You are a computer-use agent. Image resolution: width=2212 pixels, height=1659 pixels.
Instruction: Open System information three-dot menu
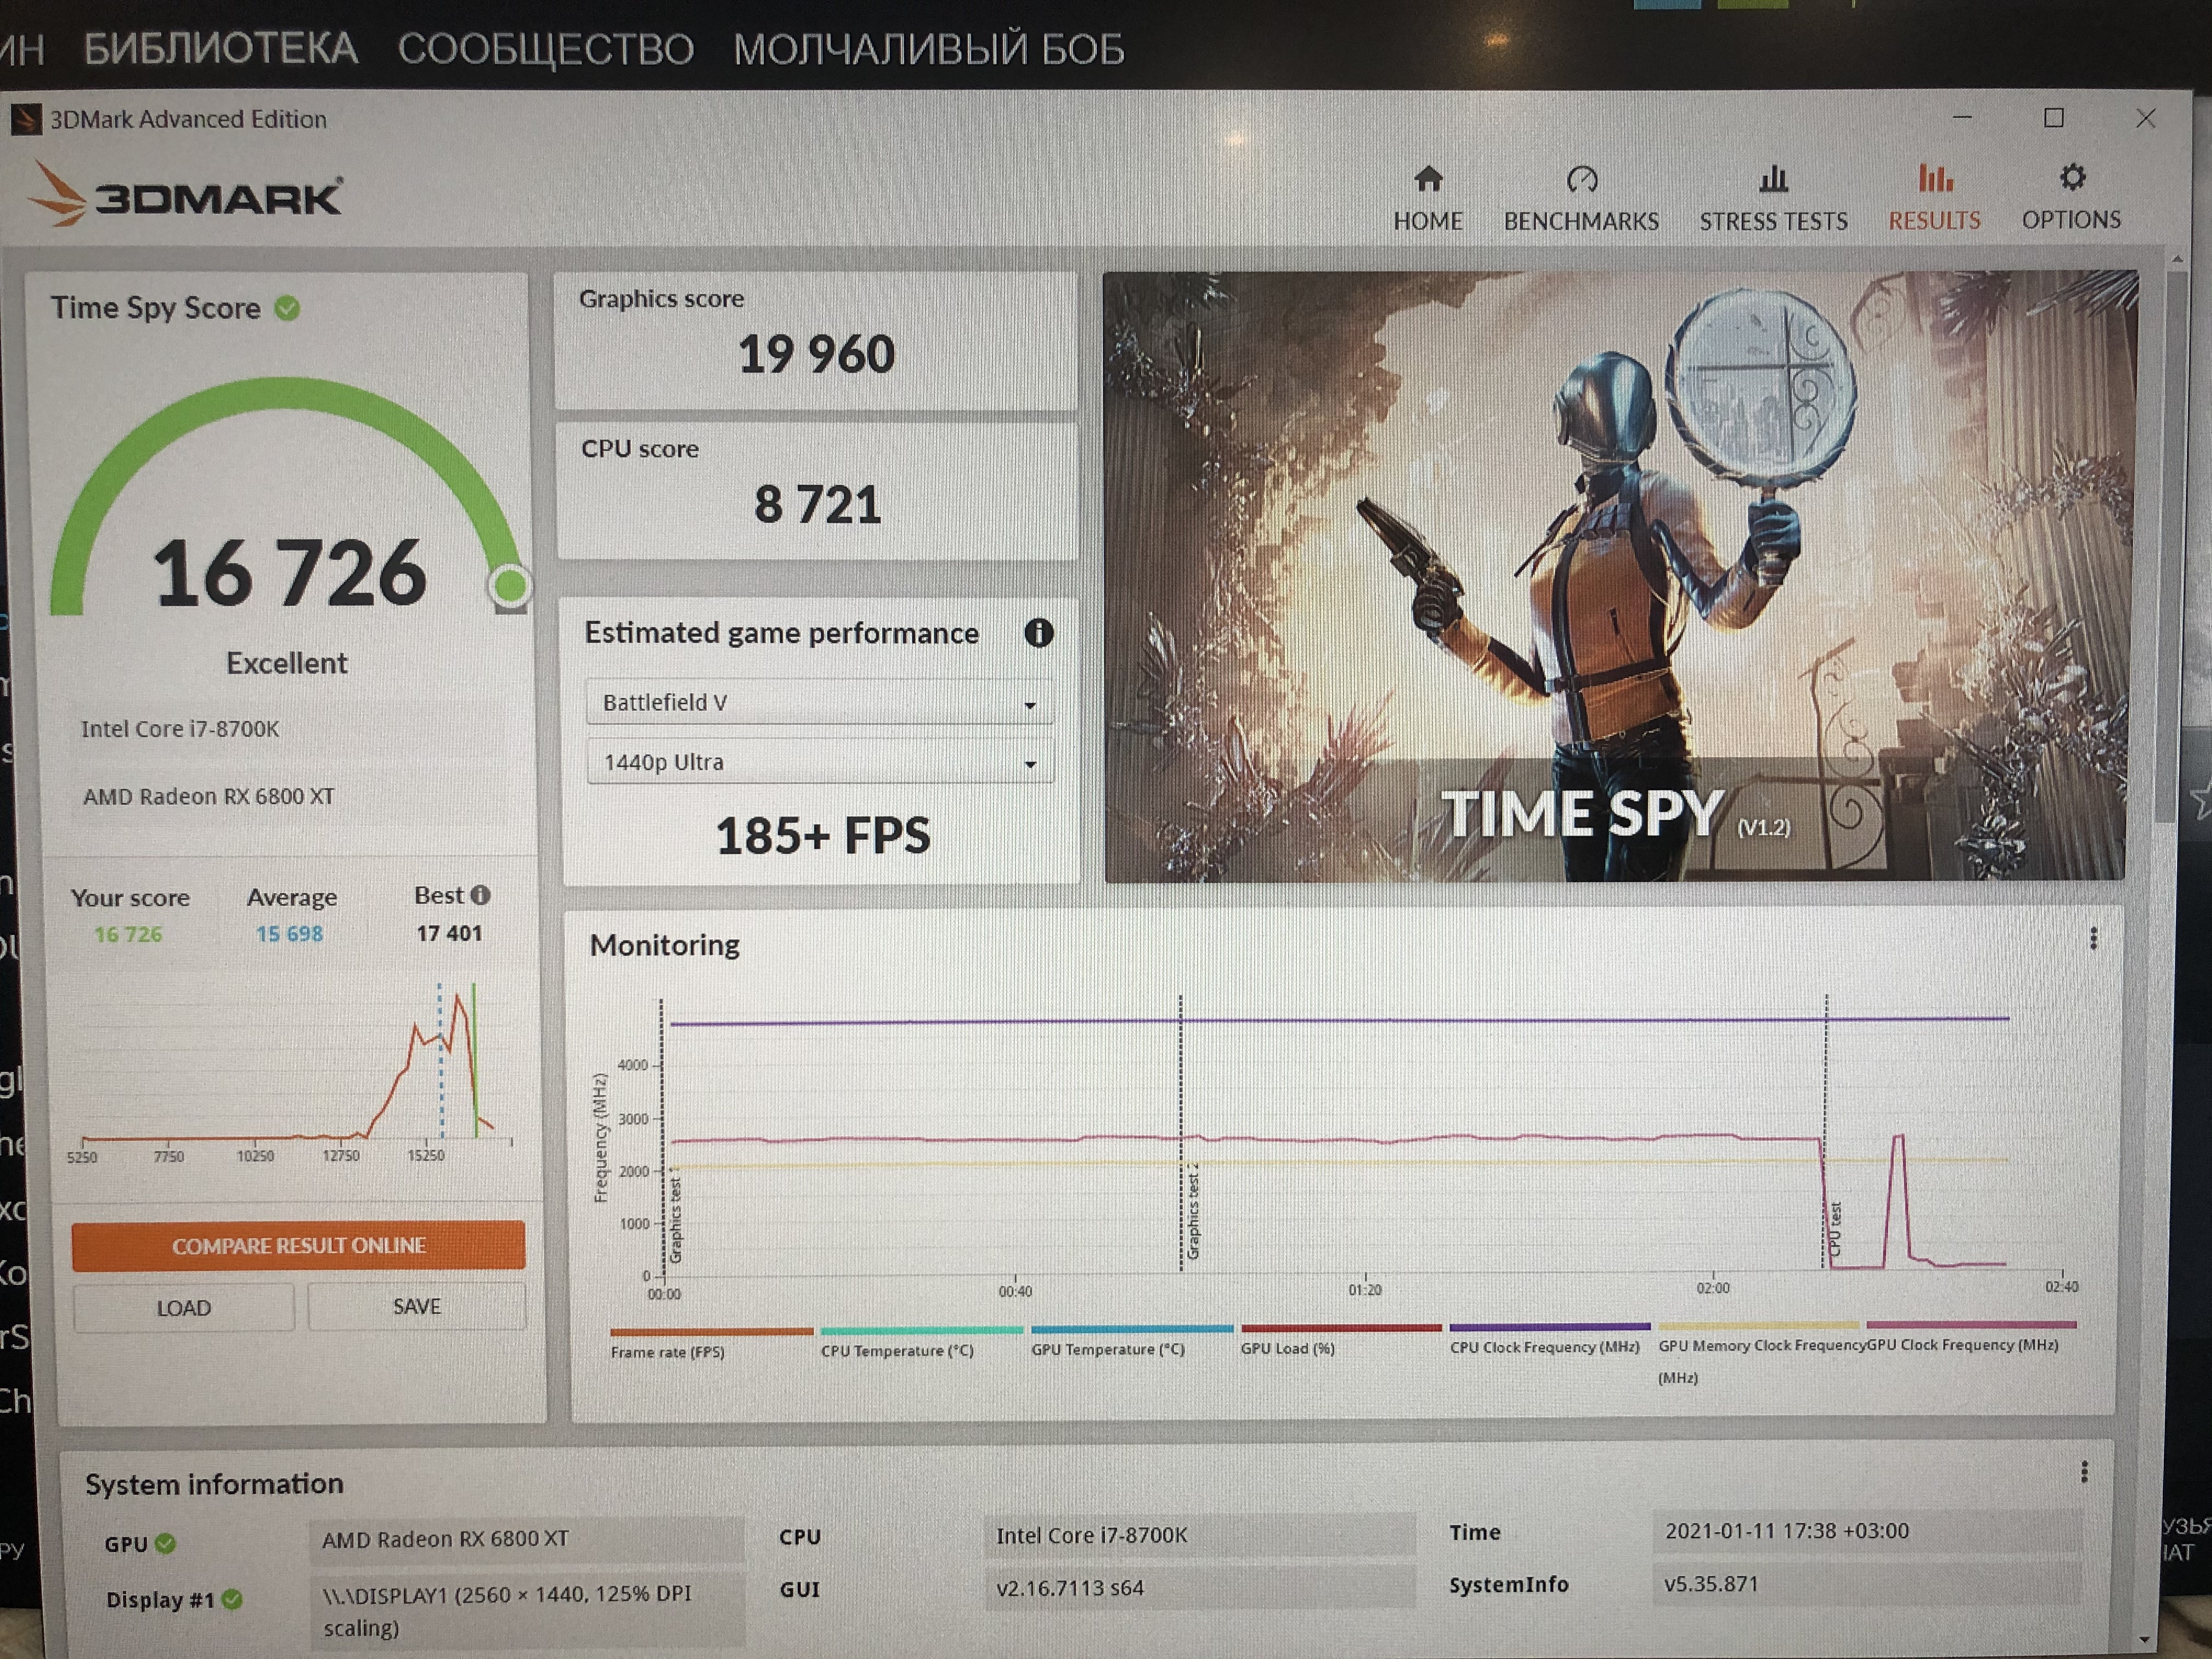[x=2084, y=1471]
